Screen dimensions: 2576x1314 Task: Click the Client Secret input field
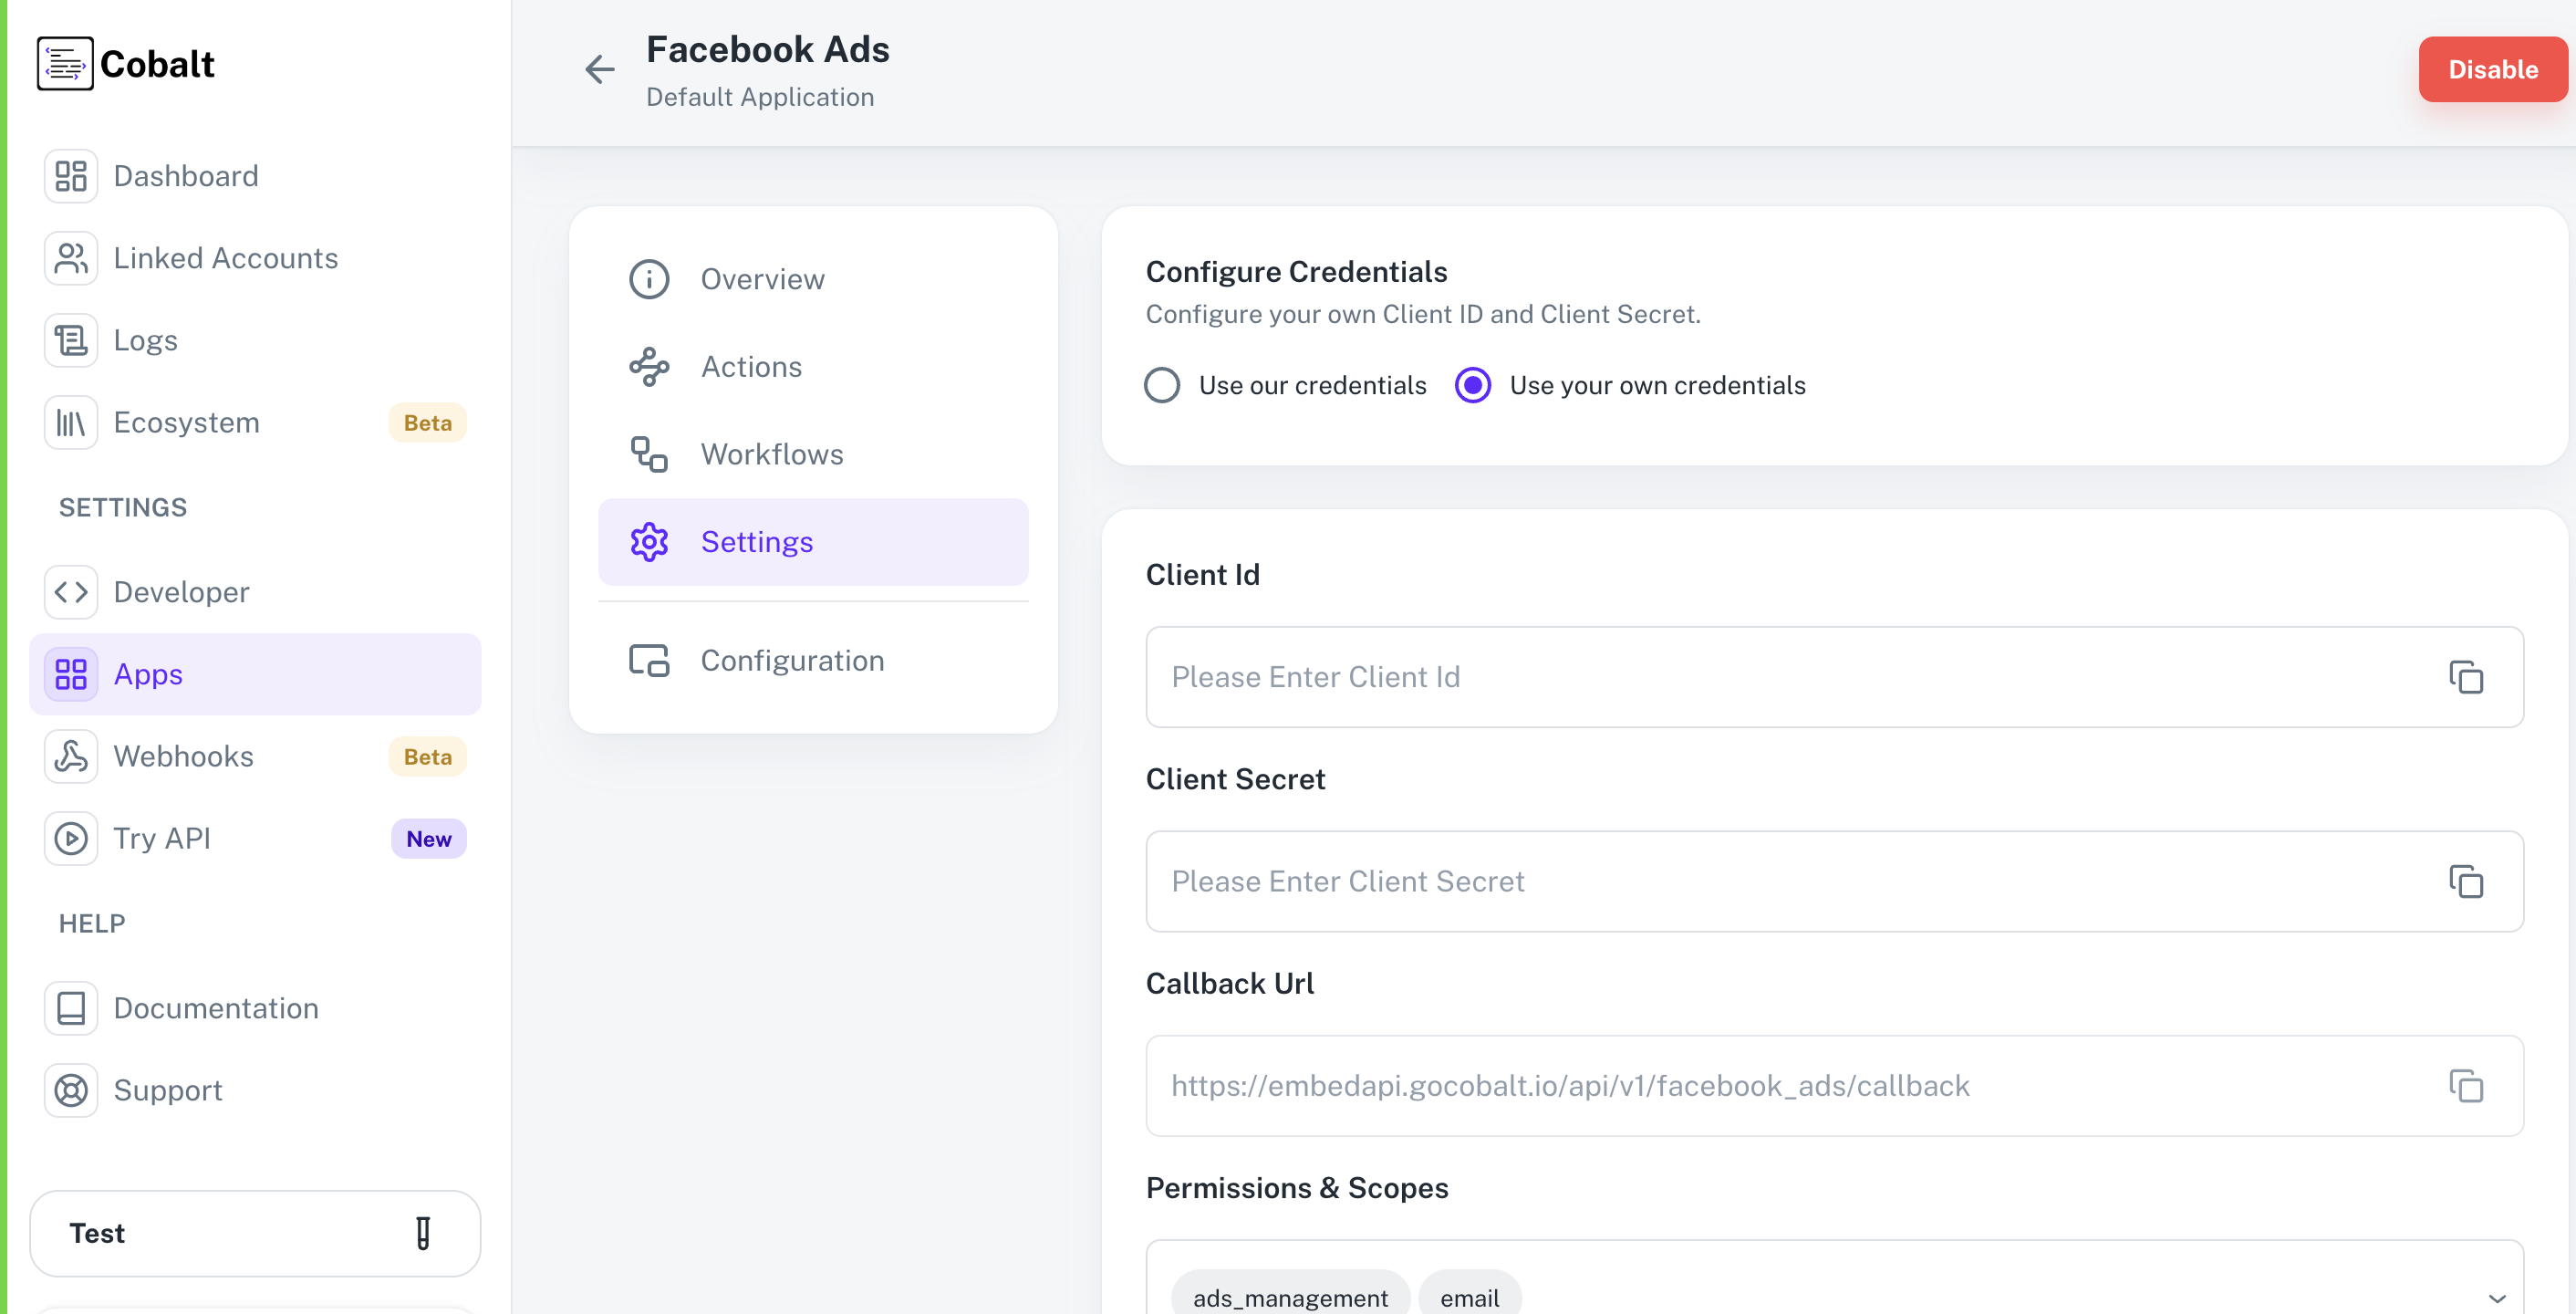(1700, 881)
